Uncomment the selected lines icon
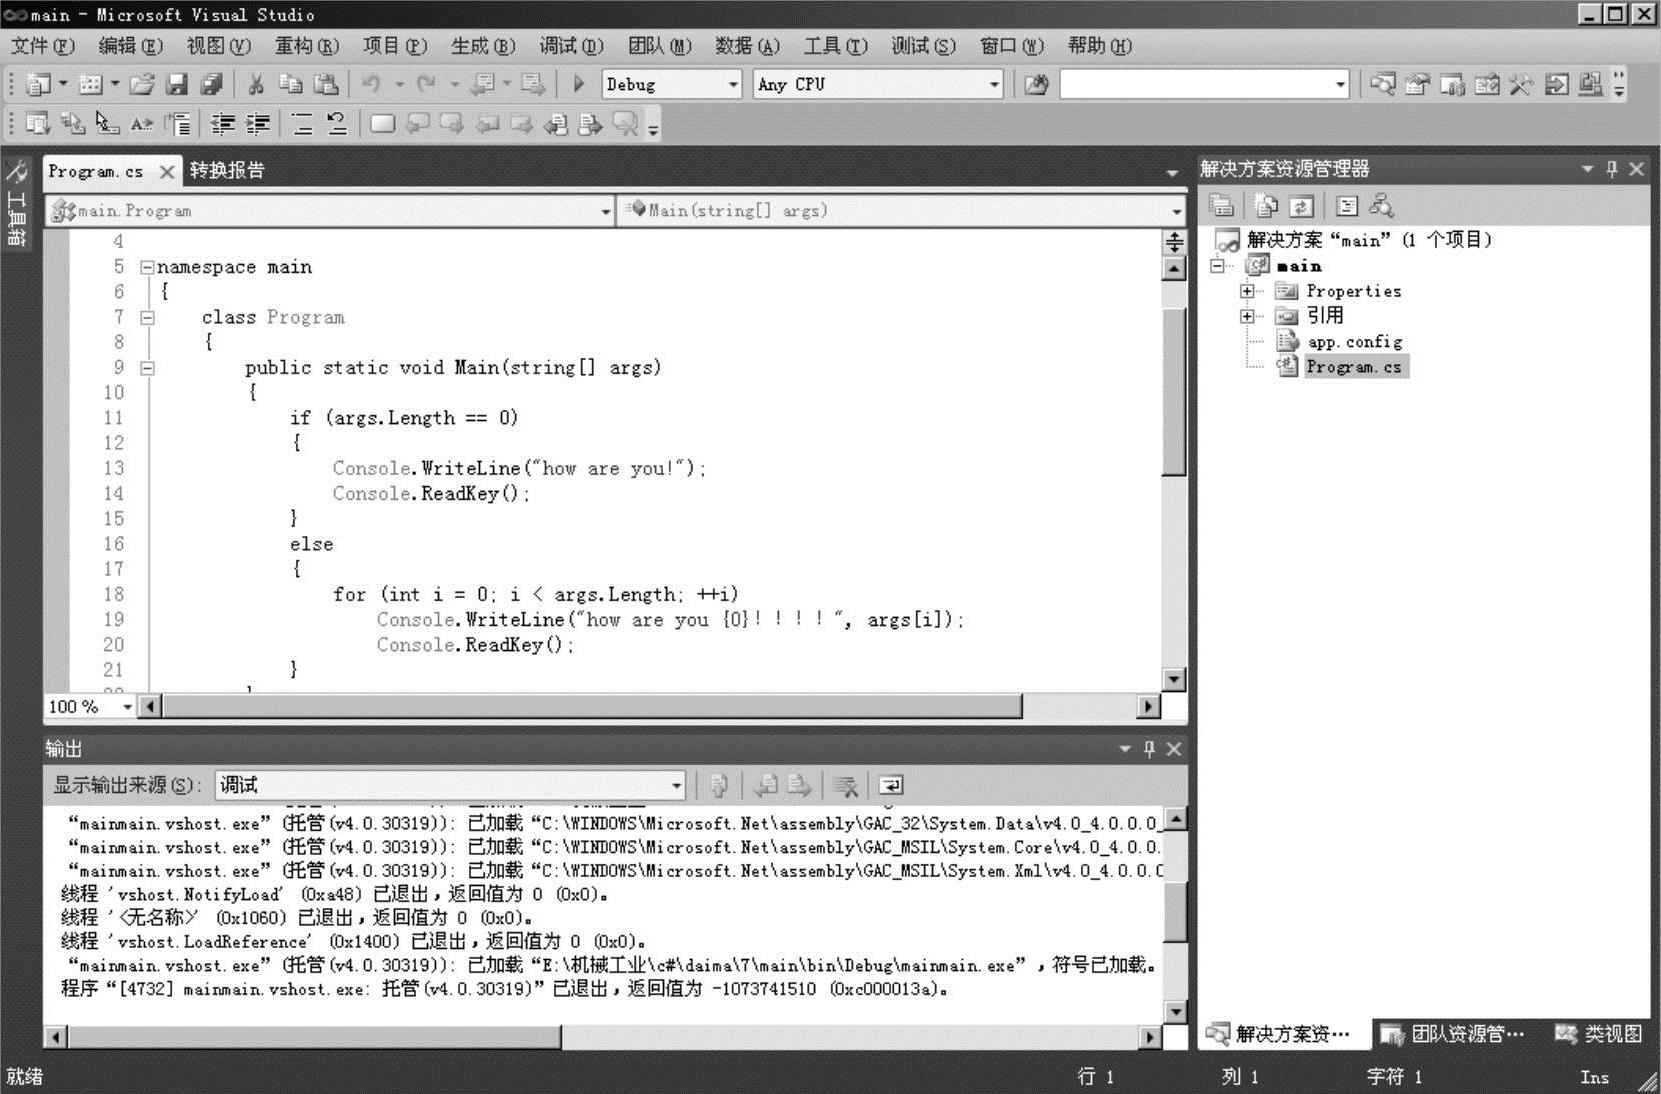The width and height of the screenshot is (1661, 1094). coord(337,124)
